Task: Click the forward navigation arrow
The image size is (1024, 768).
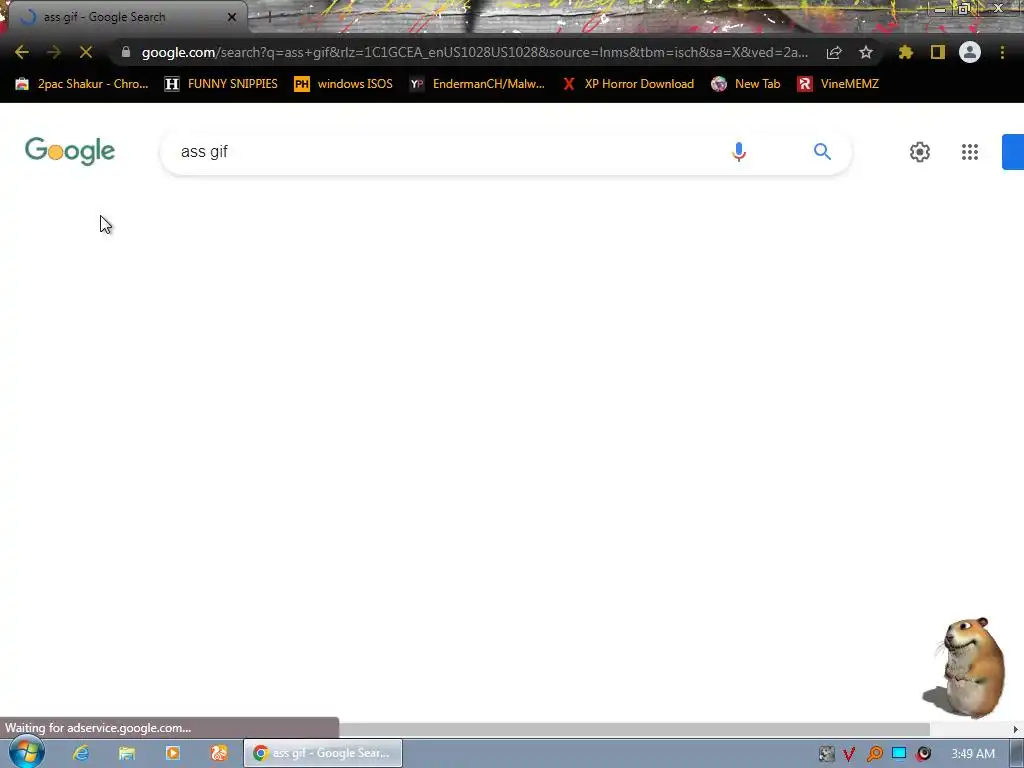Action: point(54,52)
